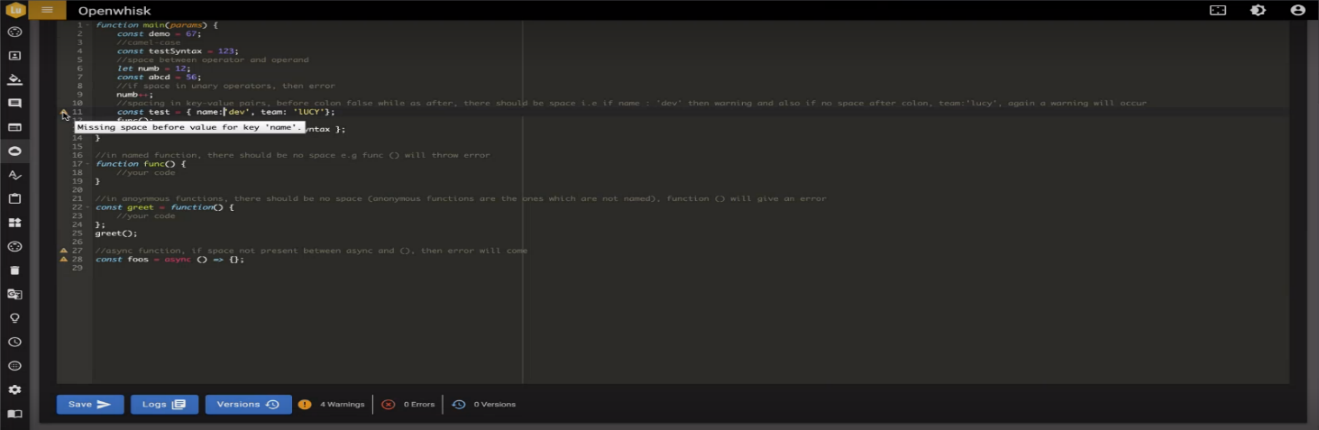Open the hamburger menu next to Openwhisk
Screen dimensions: 1319x430
pyautogui.click(x=46, y=10)
